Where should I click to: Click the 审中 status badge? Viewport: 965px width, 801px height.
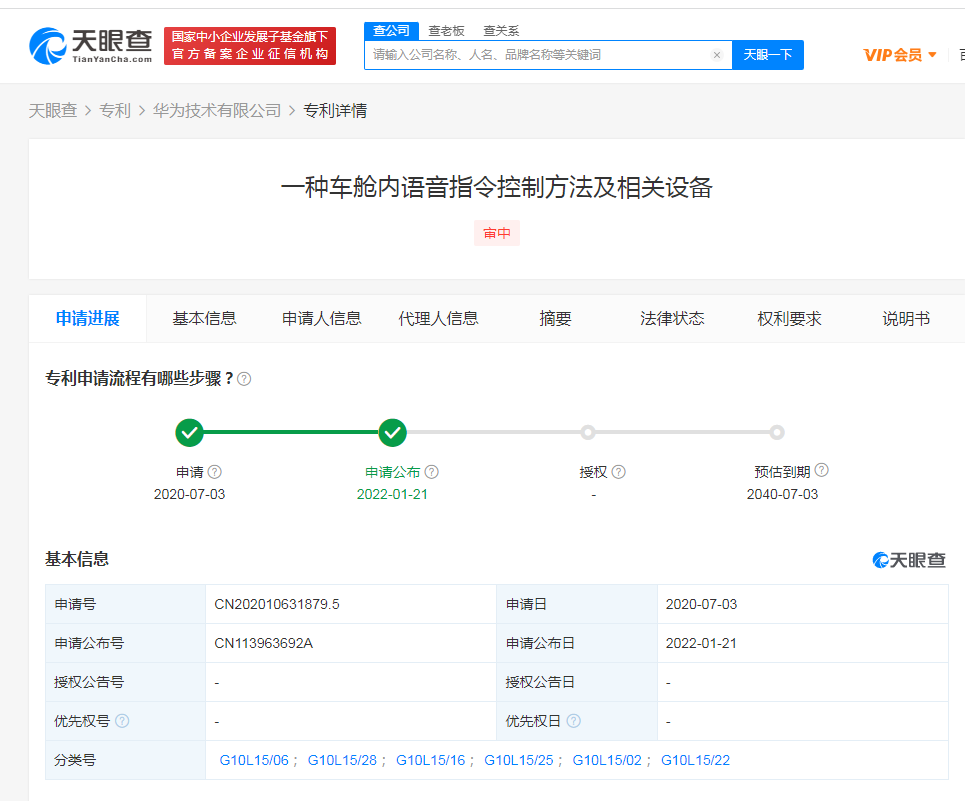(497, 233)
